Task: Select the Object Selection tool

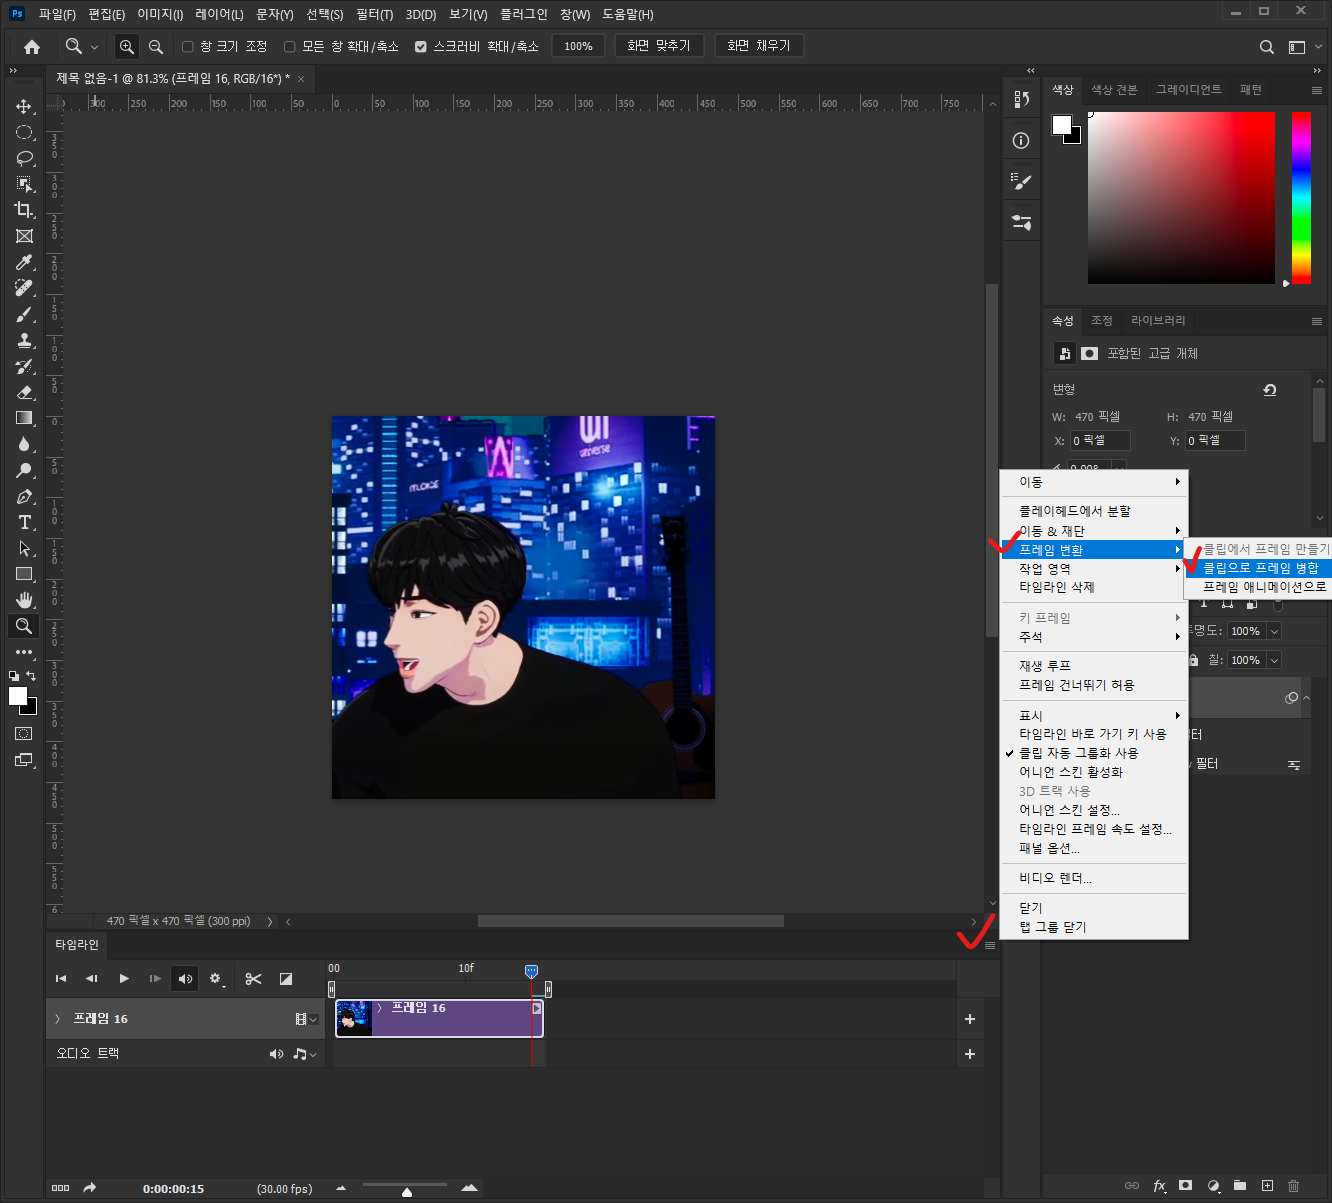Action: [24, 184]
